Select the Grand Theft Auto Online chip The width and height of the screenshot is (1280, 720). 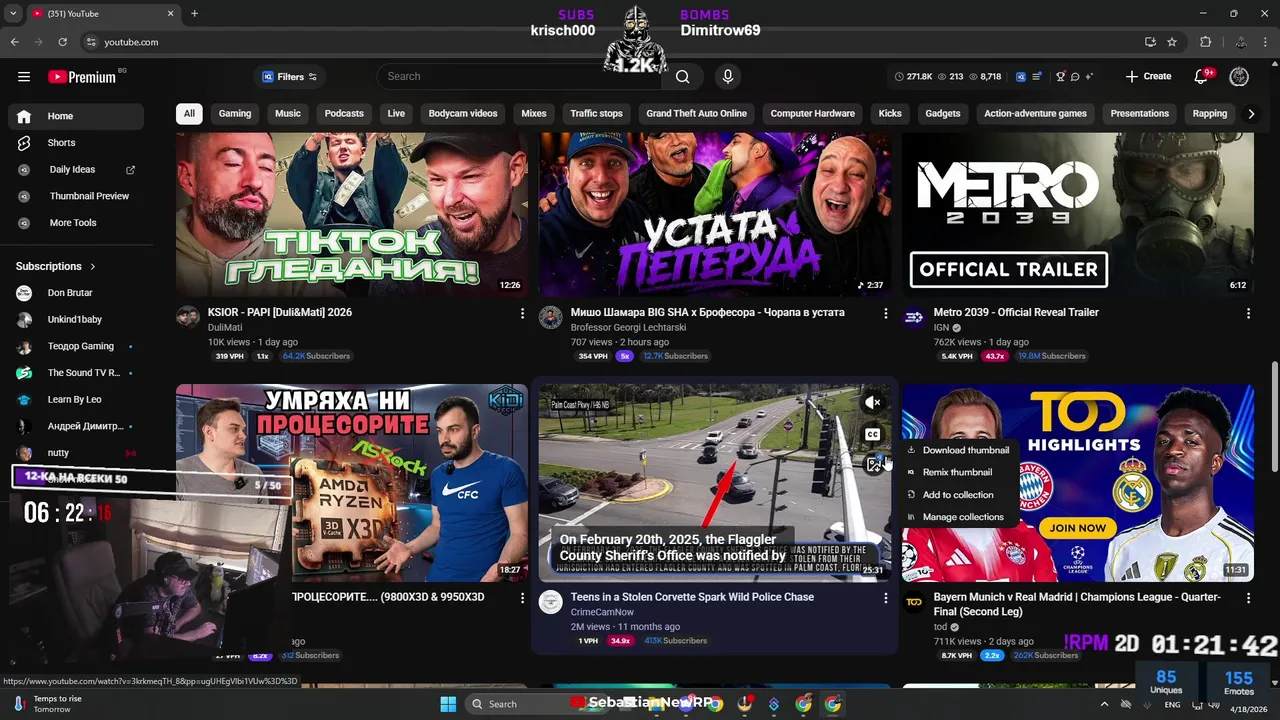696,114
